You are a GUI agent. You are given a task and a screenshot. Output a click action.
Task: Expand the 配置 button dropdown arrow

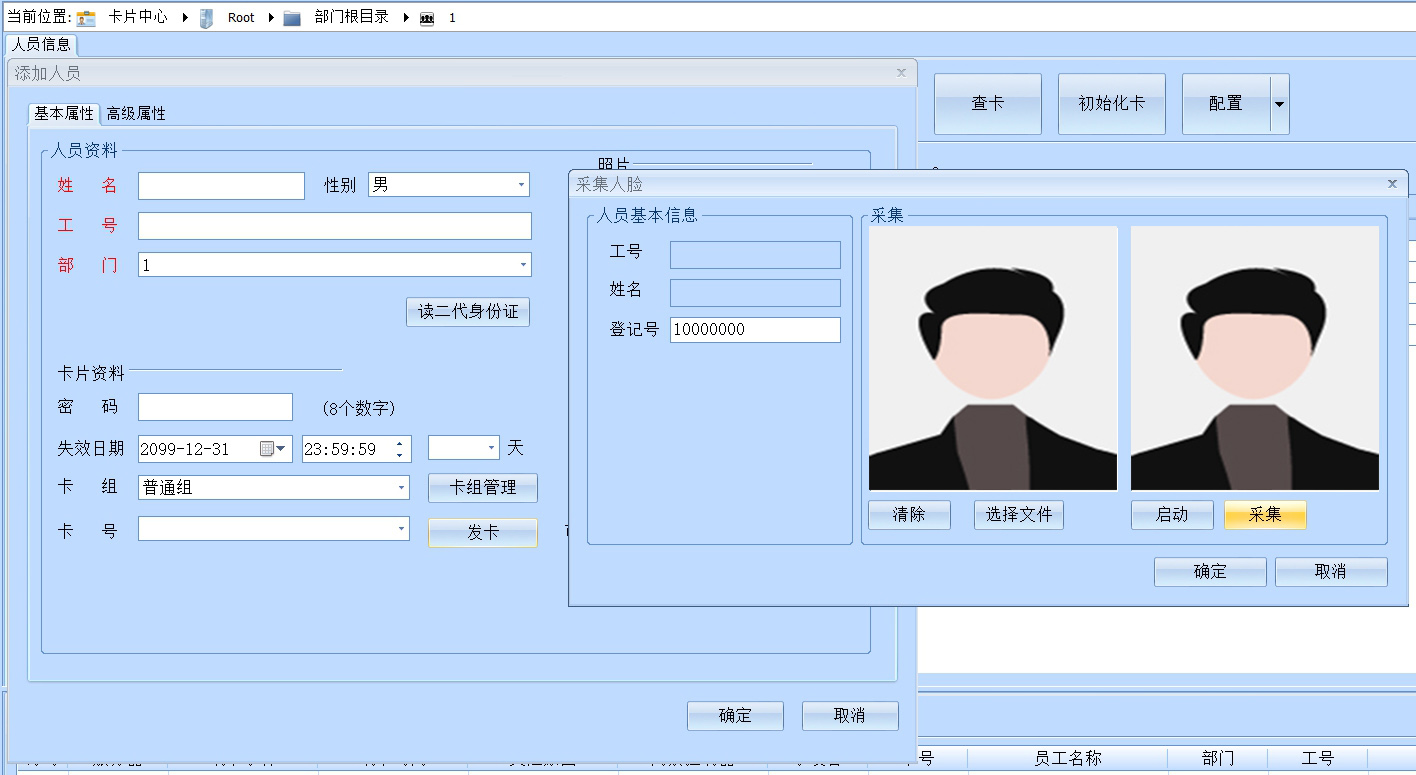[1279, 104]
